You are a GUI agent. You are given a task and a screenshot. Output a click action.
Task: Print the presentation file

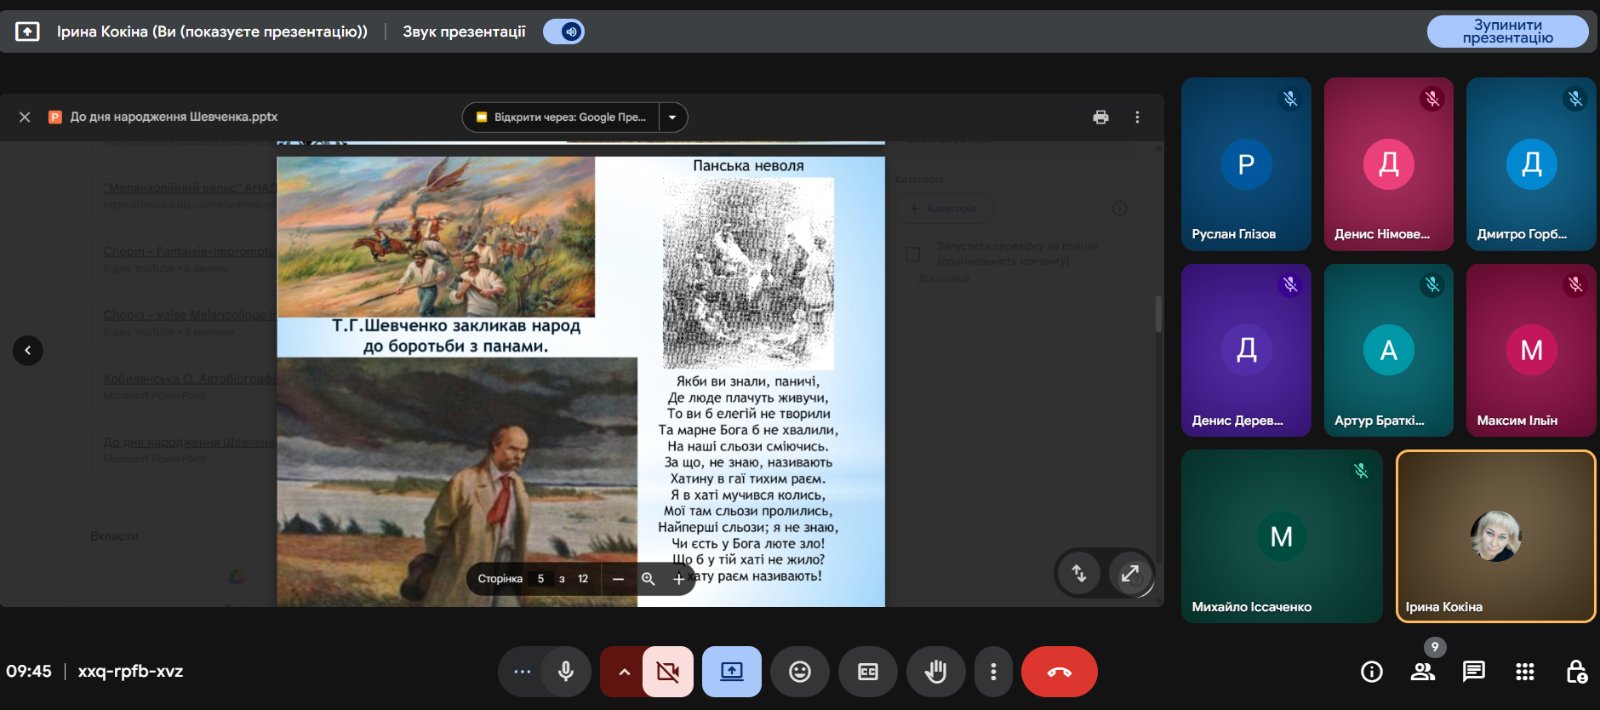1100,117
